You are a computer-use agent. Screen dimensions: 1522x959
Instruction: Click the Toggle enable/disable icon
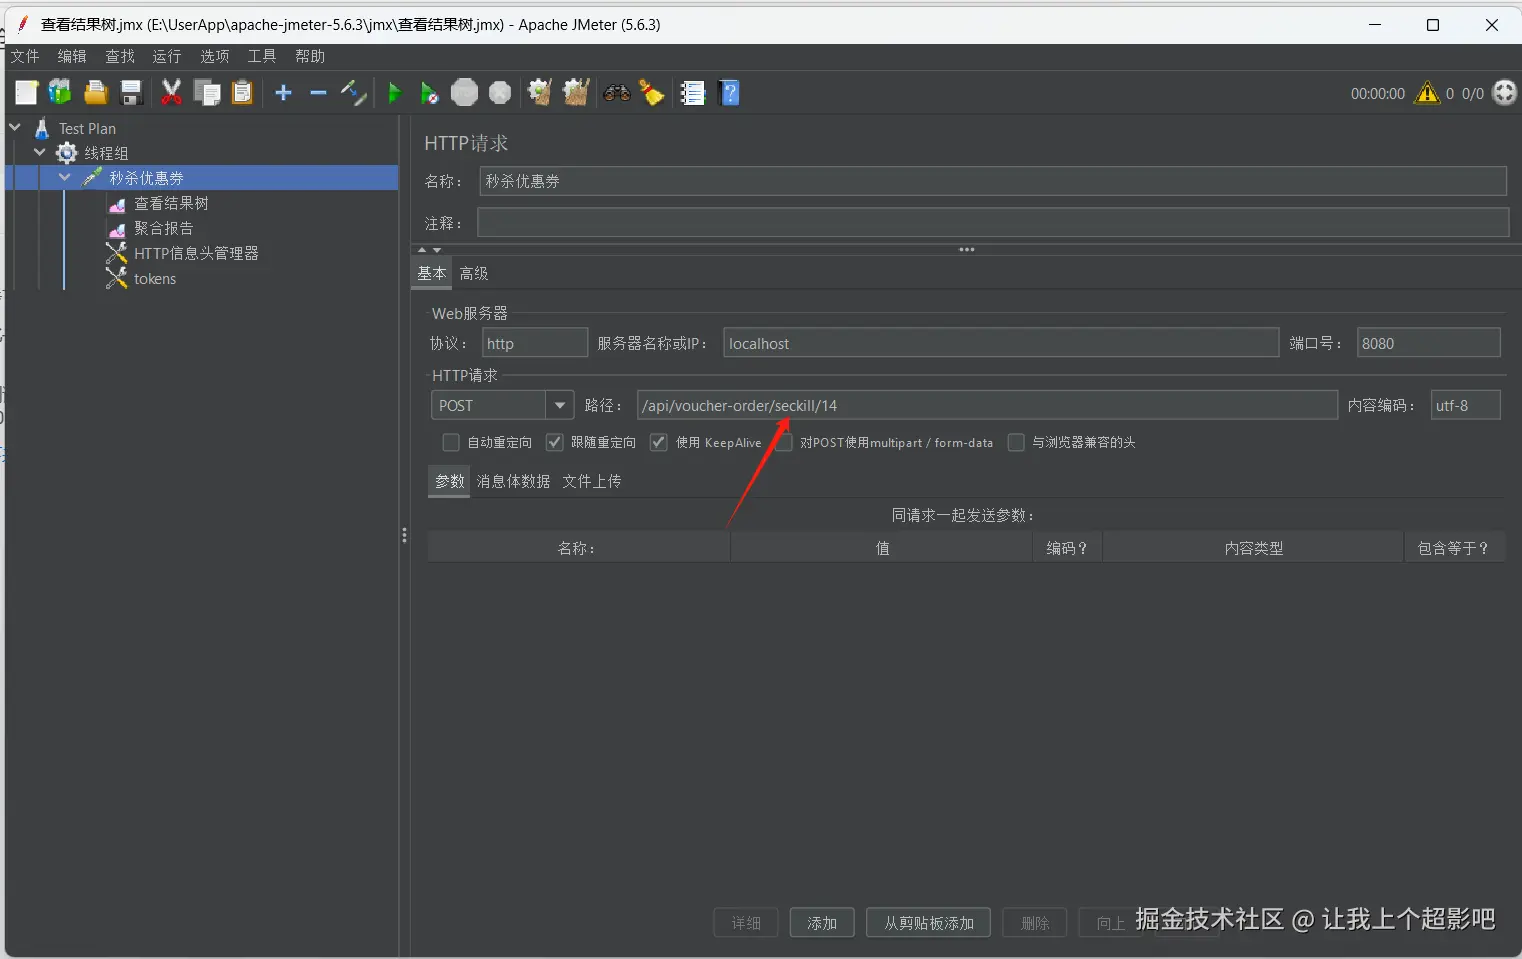[x=353, y=93]
